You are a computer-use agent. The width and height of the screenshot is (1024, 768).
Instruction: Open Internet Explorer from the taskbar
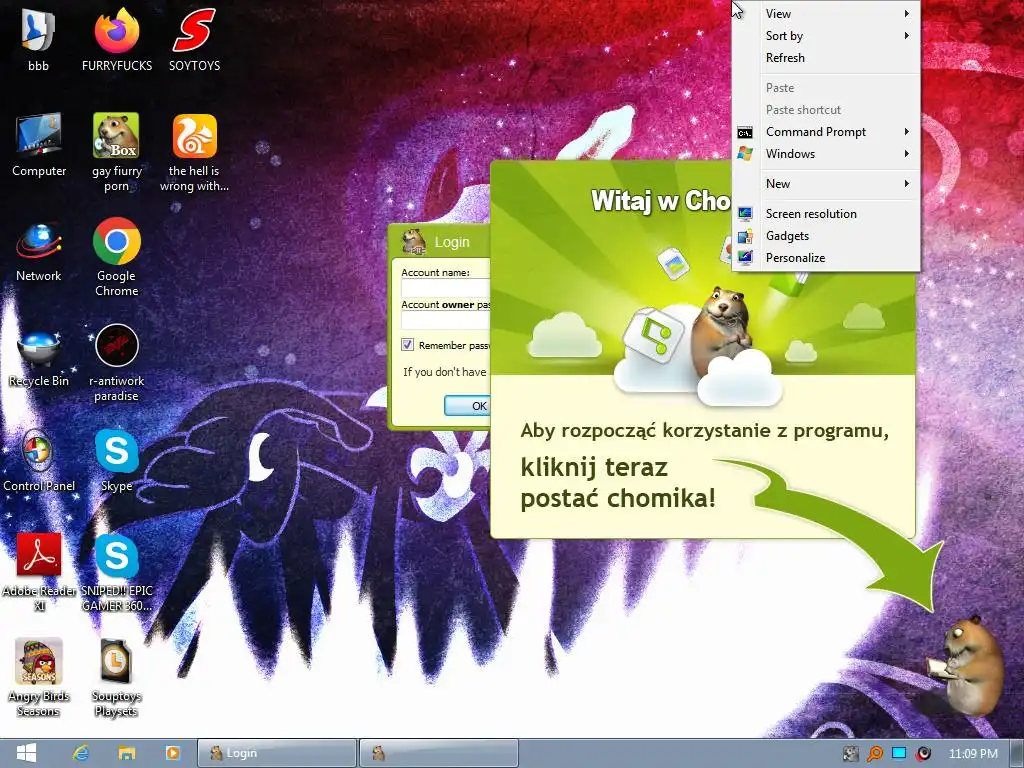tap(81, 753)
